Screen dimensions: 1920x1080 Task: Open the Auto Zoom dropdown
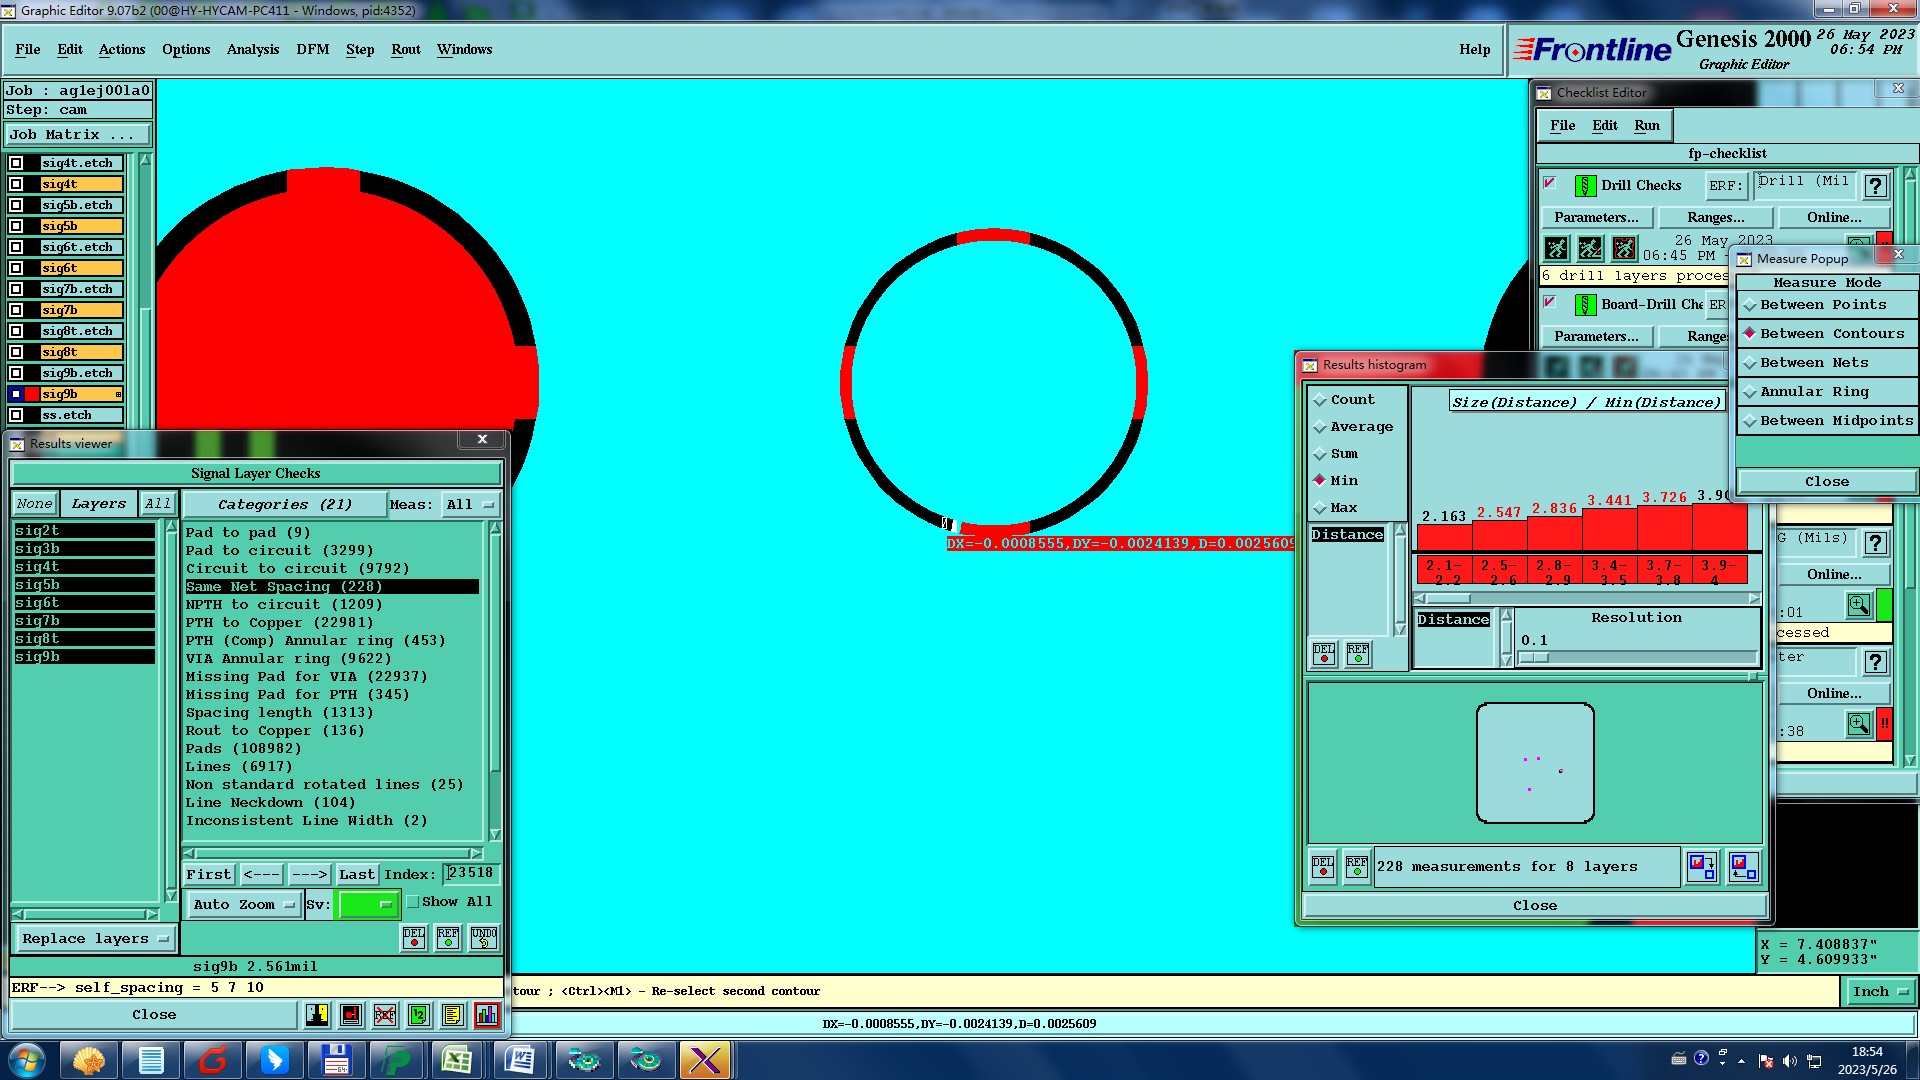[x=244, y=904]
